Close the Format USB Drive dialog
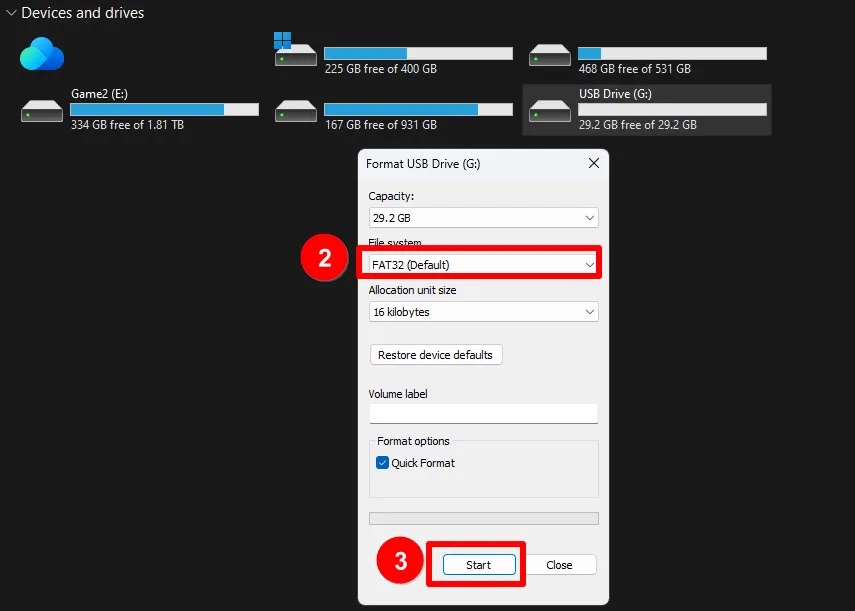Screen dimensions: 855x611 [593, 163]
